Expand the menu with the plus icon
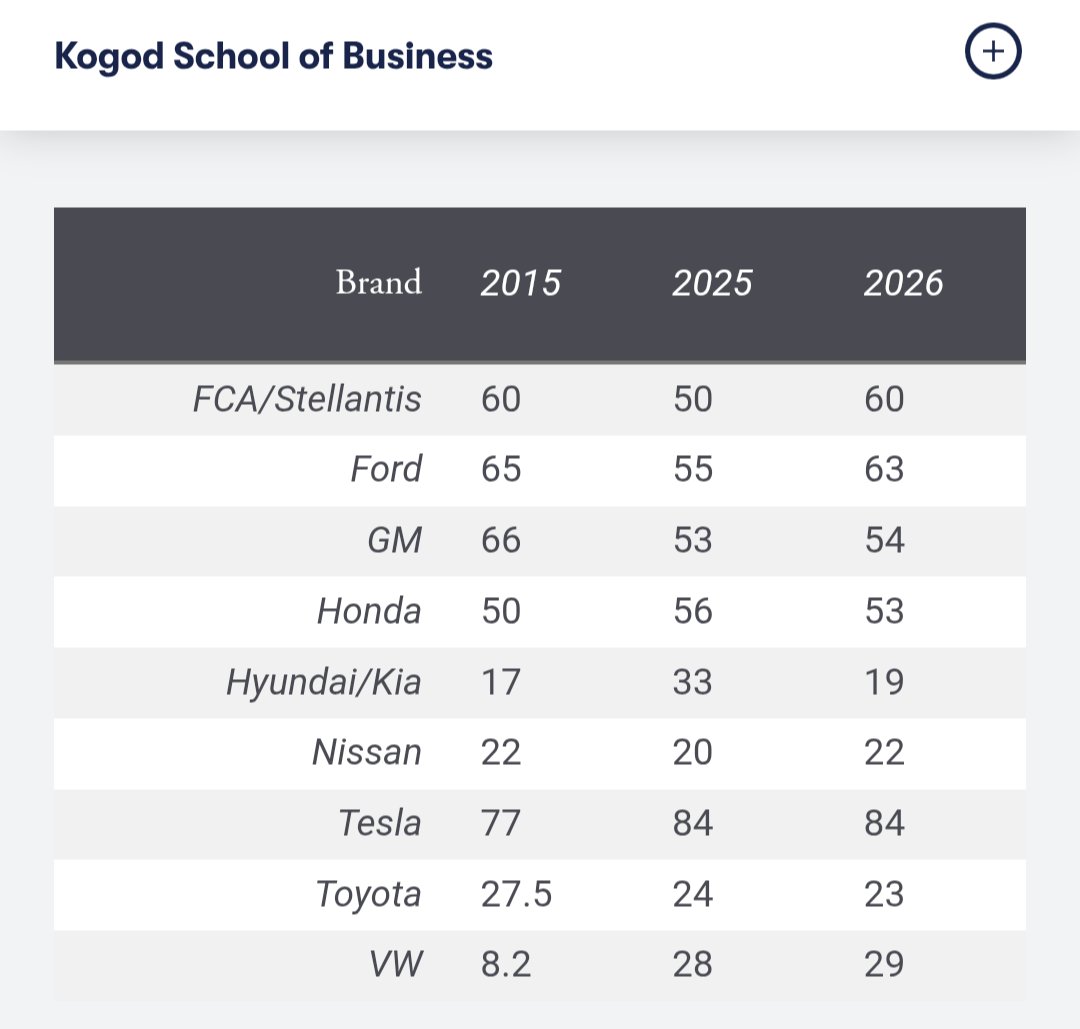Viewport: 1080px width, 1029px height. pyautogui.click(x=993, y=52)
